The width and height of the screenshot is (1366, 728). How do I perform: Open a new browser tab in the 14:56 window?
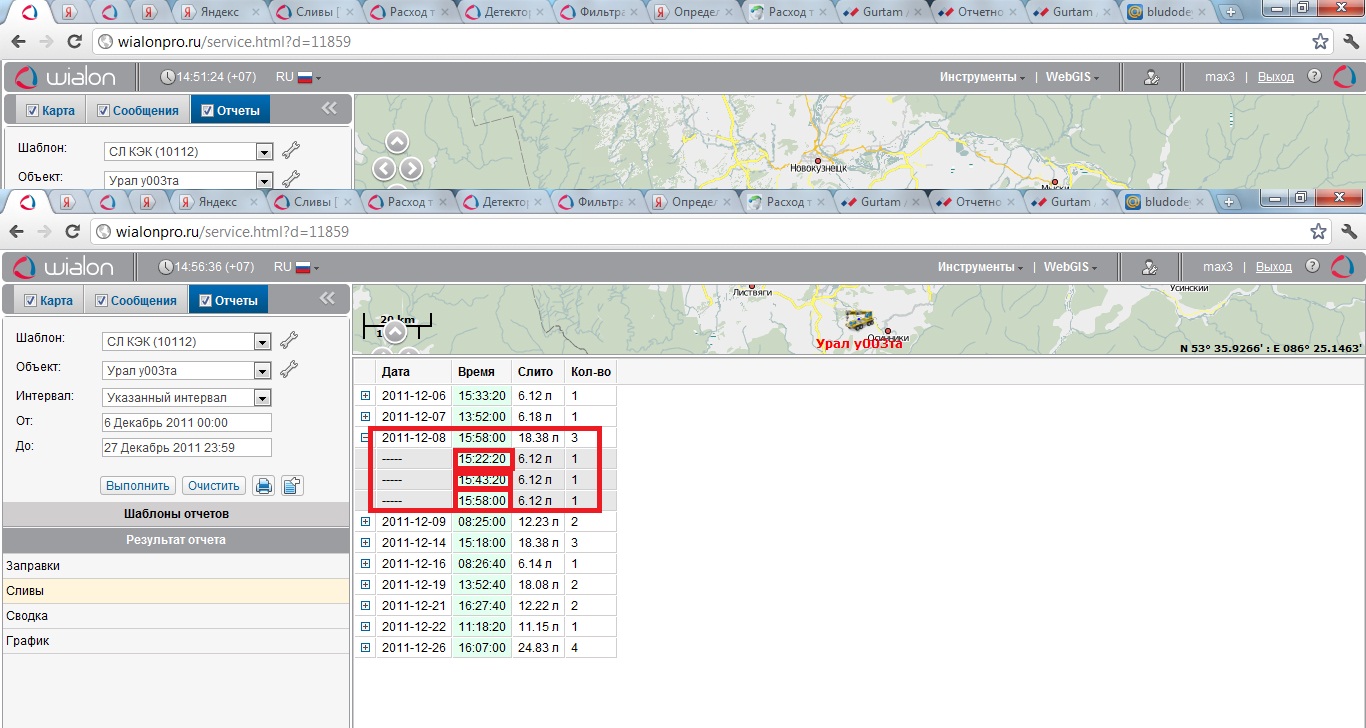[x=1229, y=201]
